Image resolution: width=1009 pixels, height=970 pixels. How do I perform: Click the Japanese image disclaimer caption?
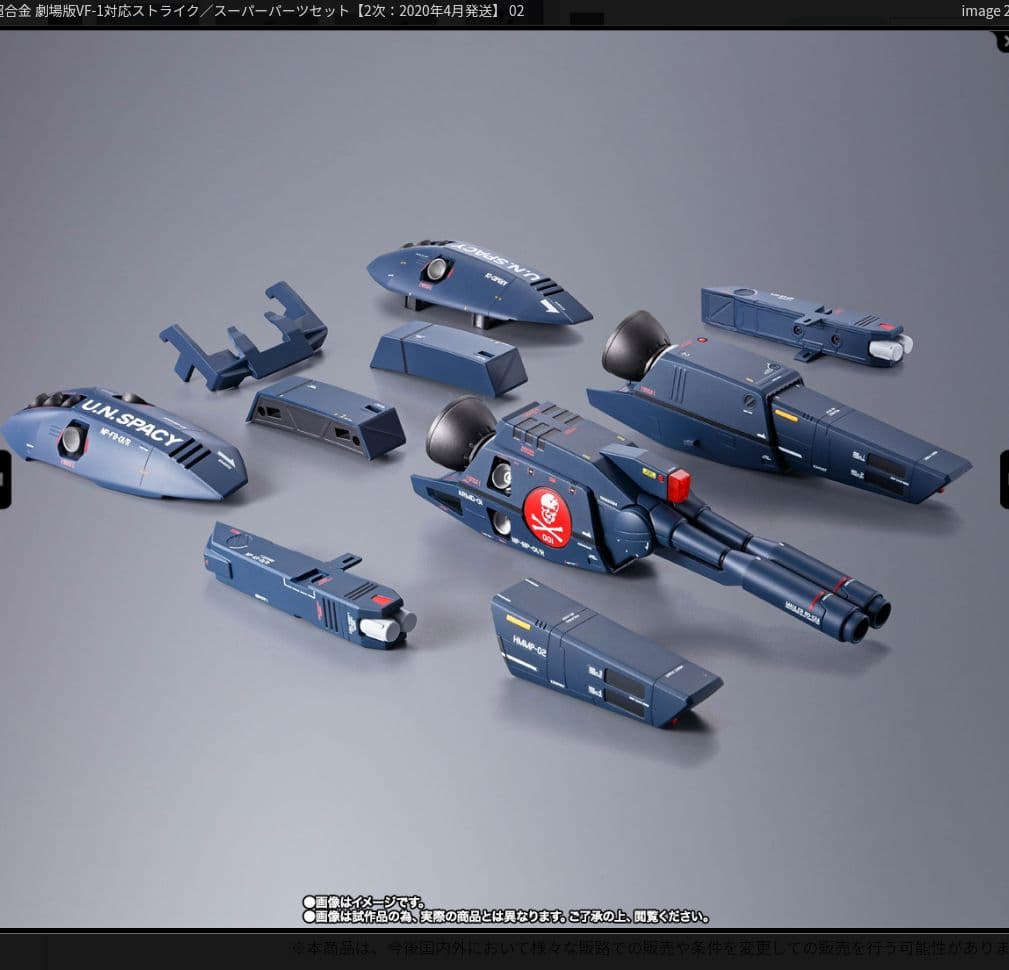[x=506, y=909]
